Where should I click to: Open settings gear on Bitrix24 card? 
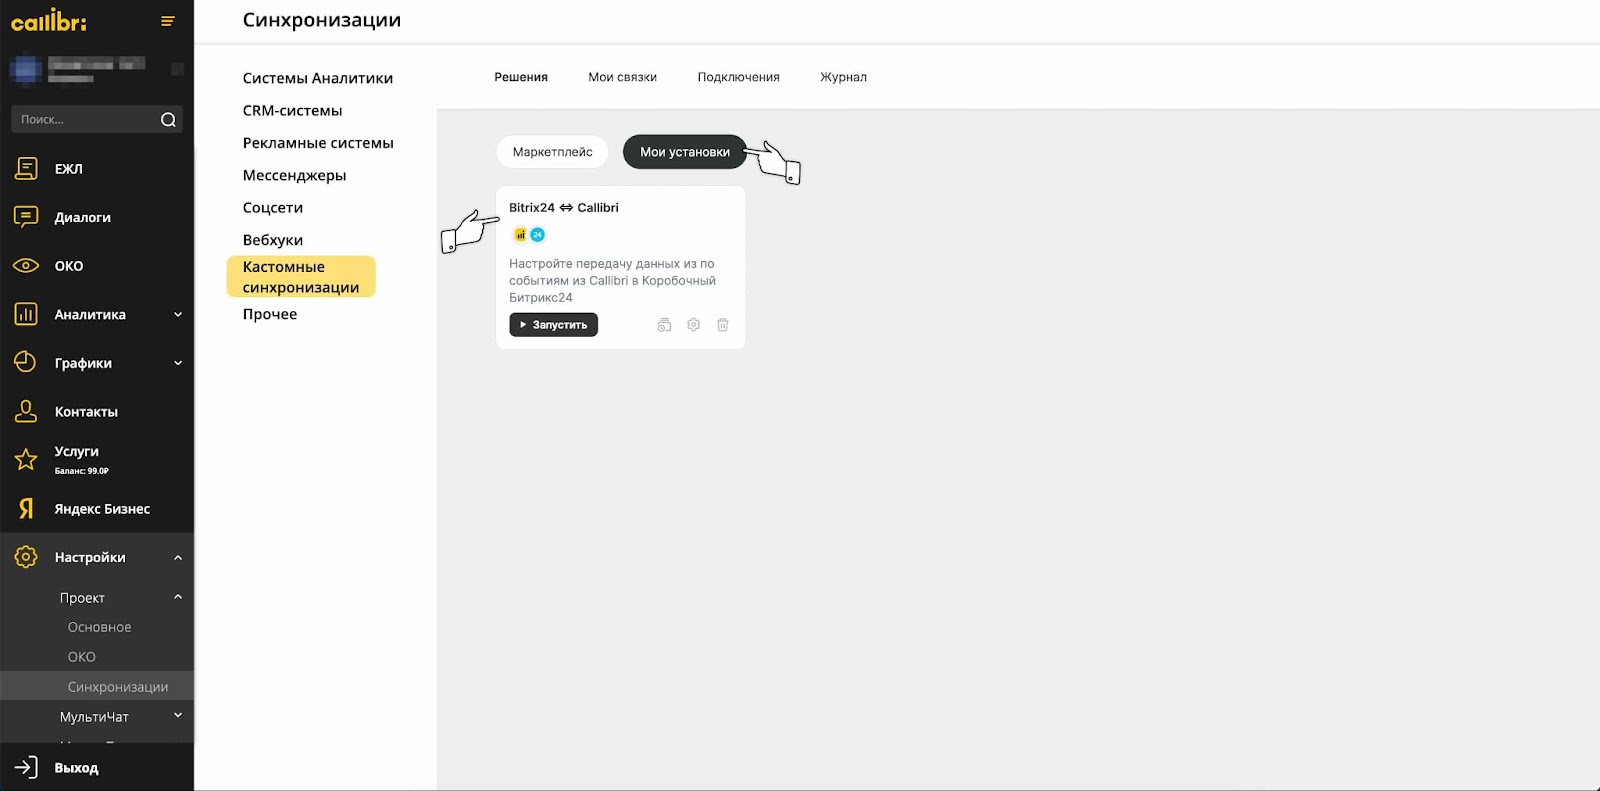pos(693,325)
